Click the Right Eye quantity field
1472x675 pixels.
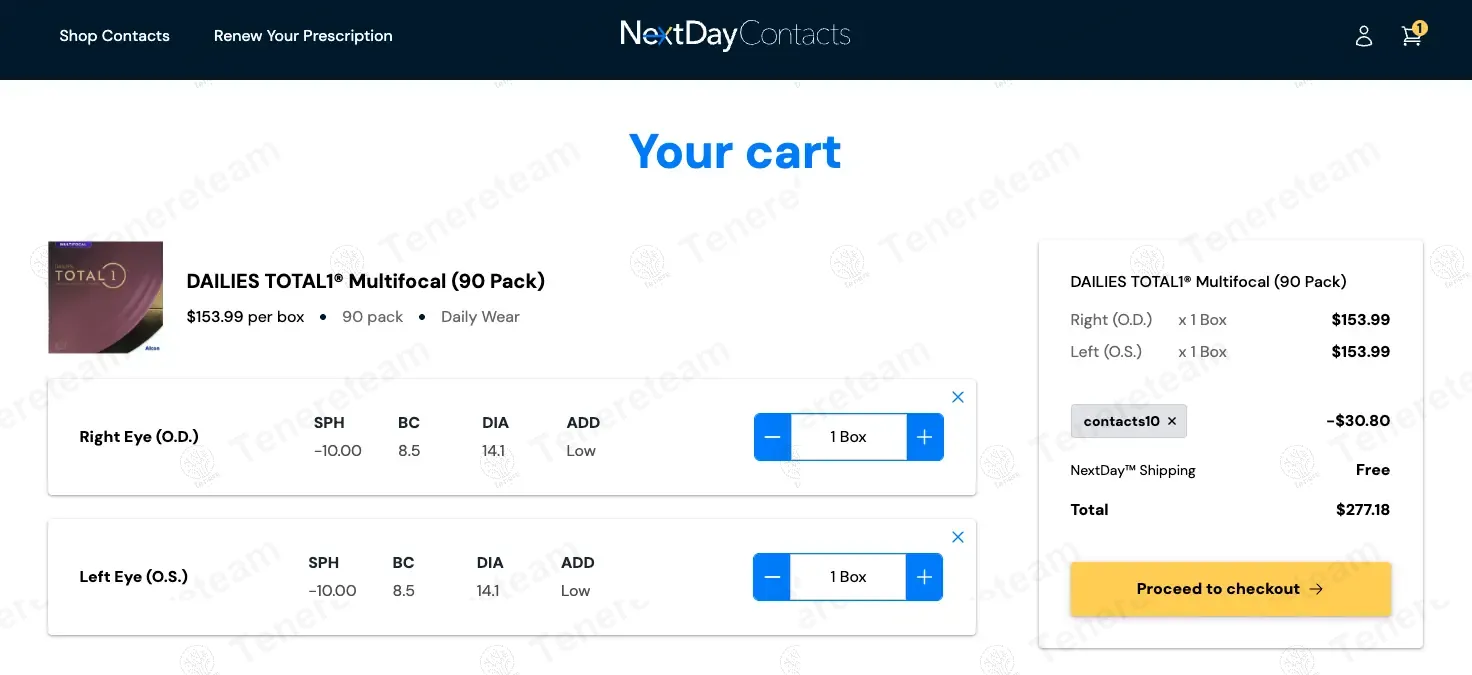tap(848, 437)
